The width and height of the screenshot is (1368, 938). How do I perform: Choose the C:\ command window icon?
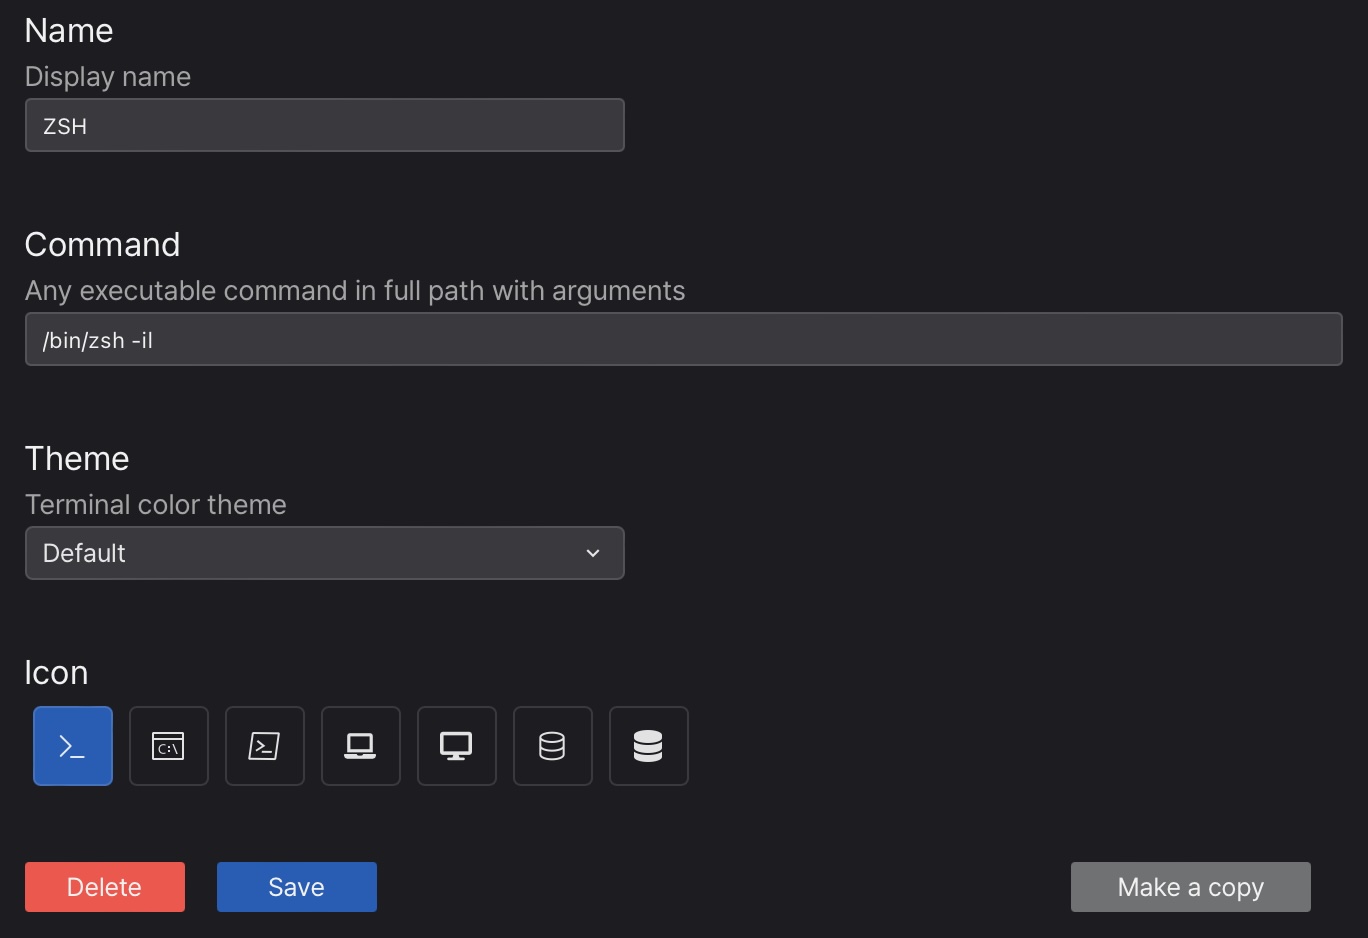pyautogui.click(x=169, y=746)
